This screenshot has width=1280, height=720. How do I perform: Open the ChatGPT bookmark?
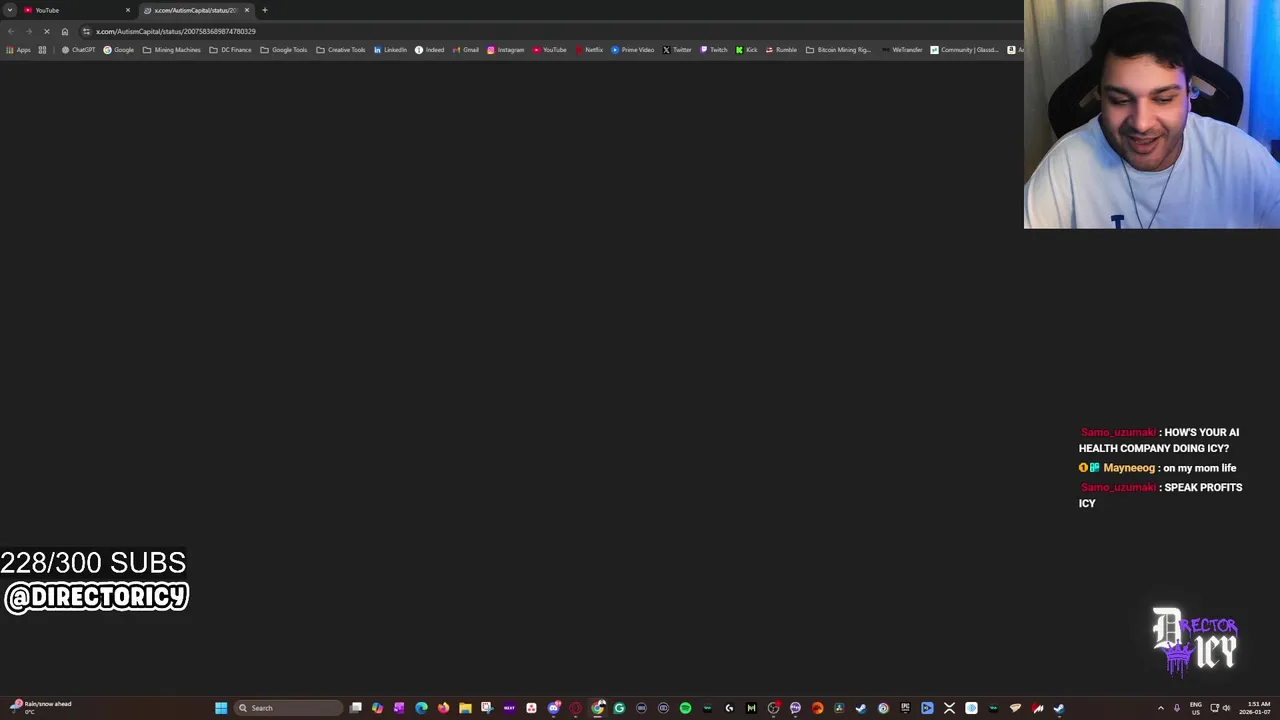click(x=79, y=50)
